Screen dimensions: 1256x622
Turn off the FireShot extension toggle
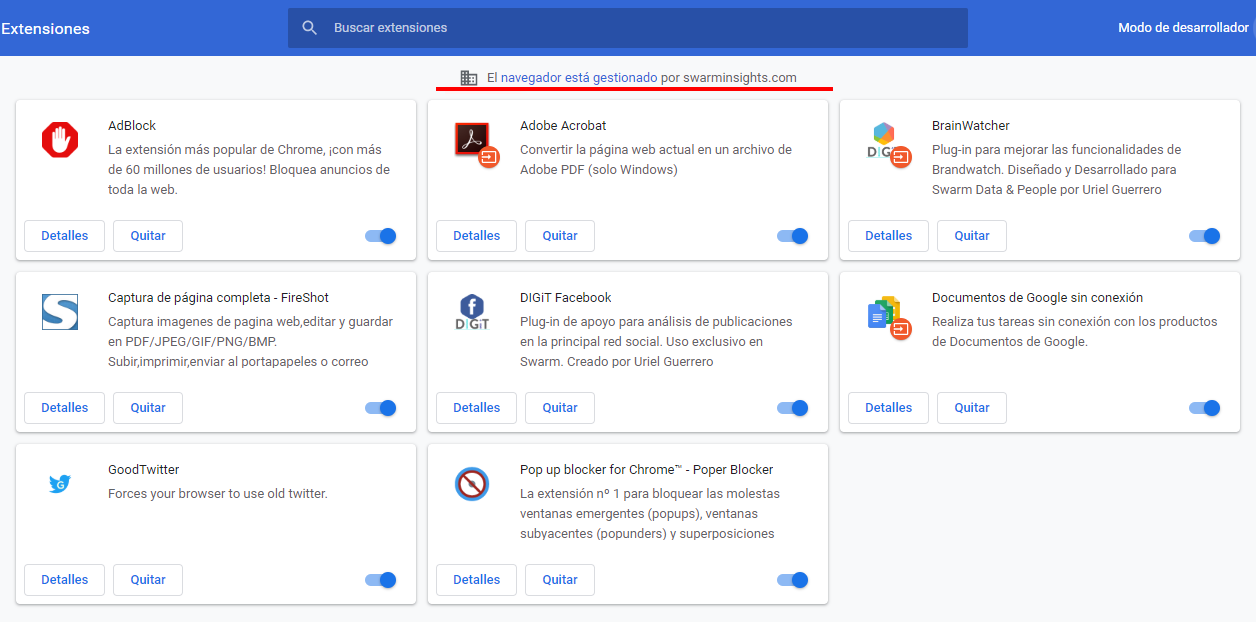tap(381, 408)
